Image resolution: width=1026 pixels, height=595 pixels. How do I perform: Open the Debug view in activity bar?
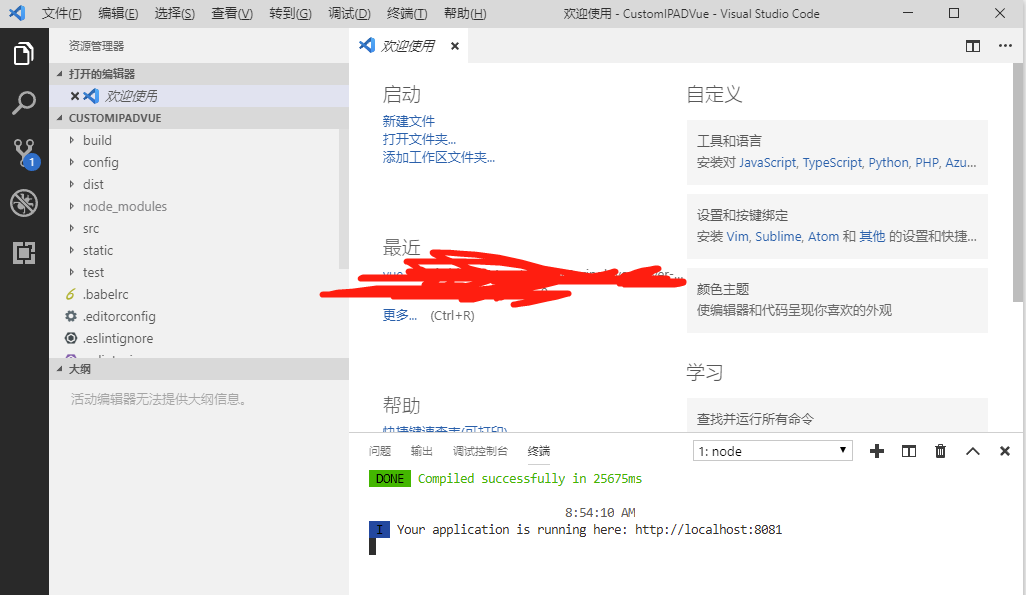coord(24,203)
